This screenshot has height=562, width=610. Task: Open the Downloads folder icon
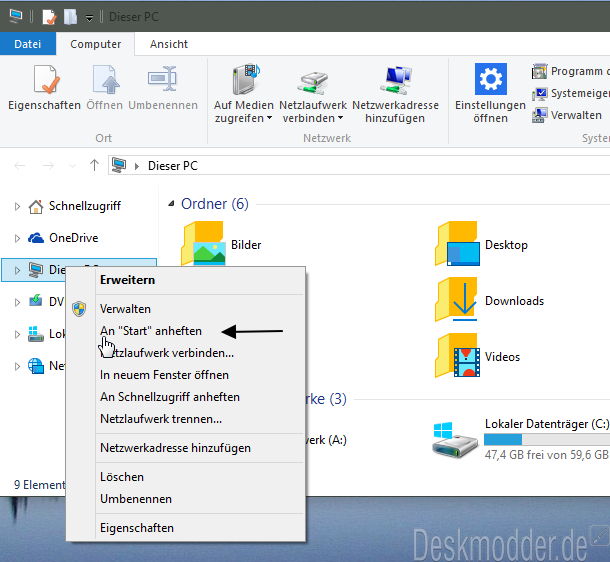pos(456,299)
